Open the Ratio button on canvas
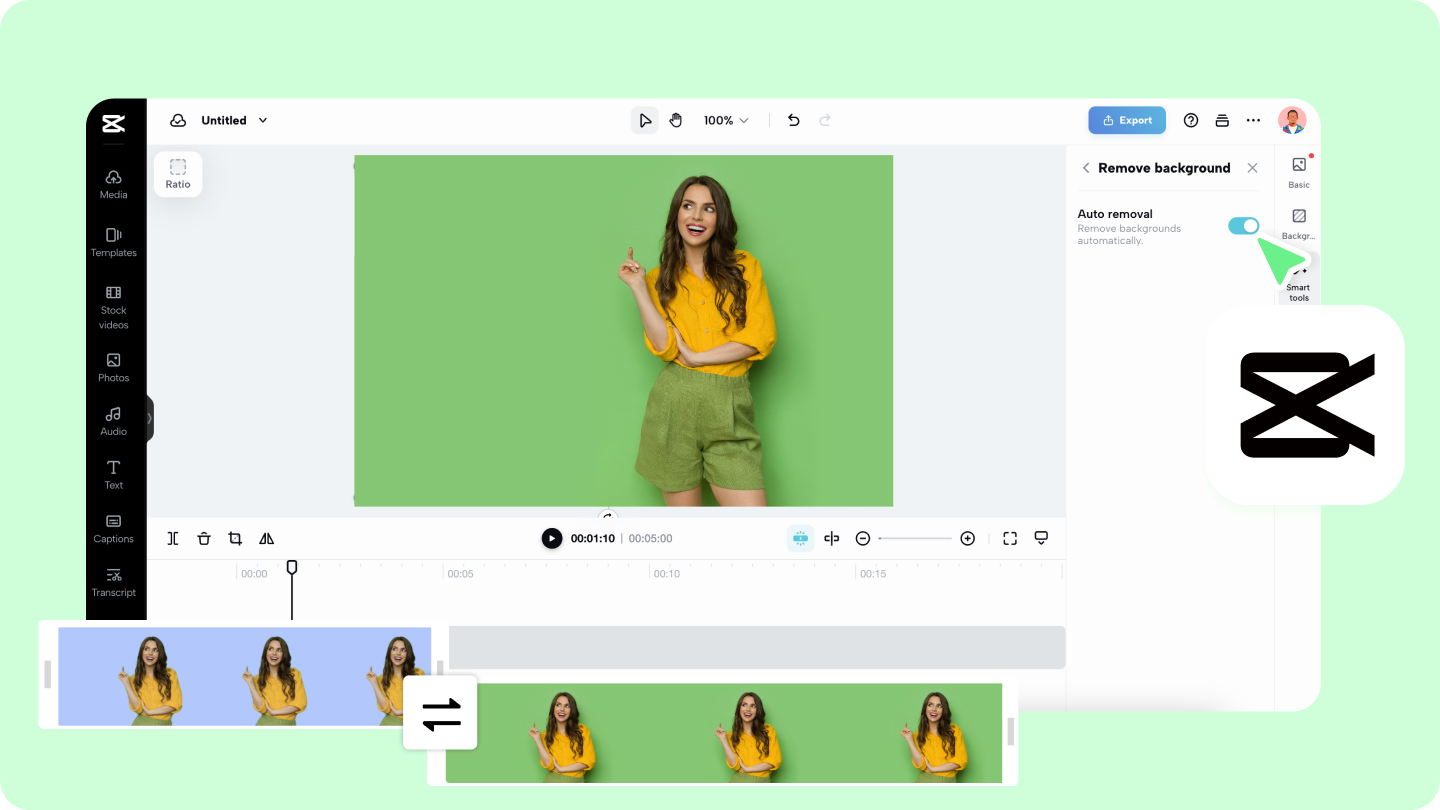This screenshot has width=1440, height=810. 178,174
